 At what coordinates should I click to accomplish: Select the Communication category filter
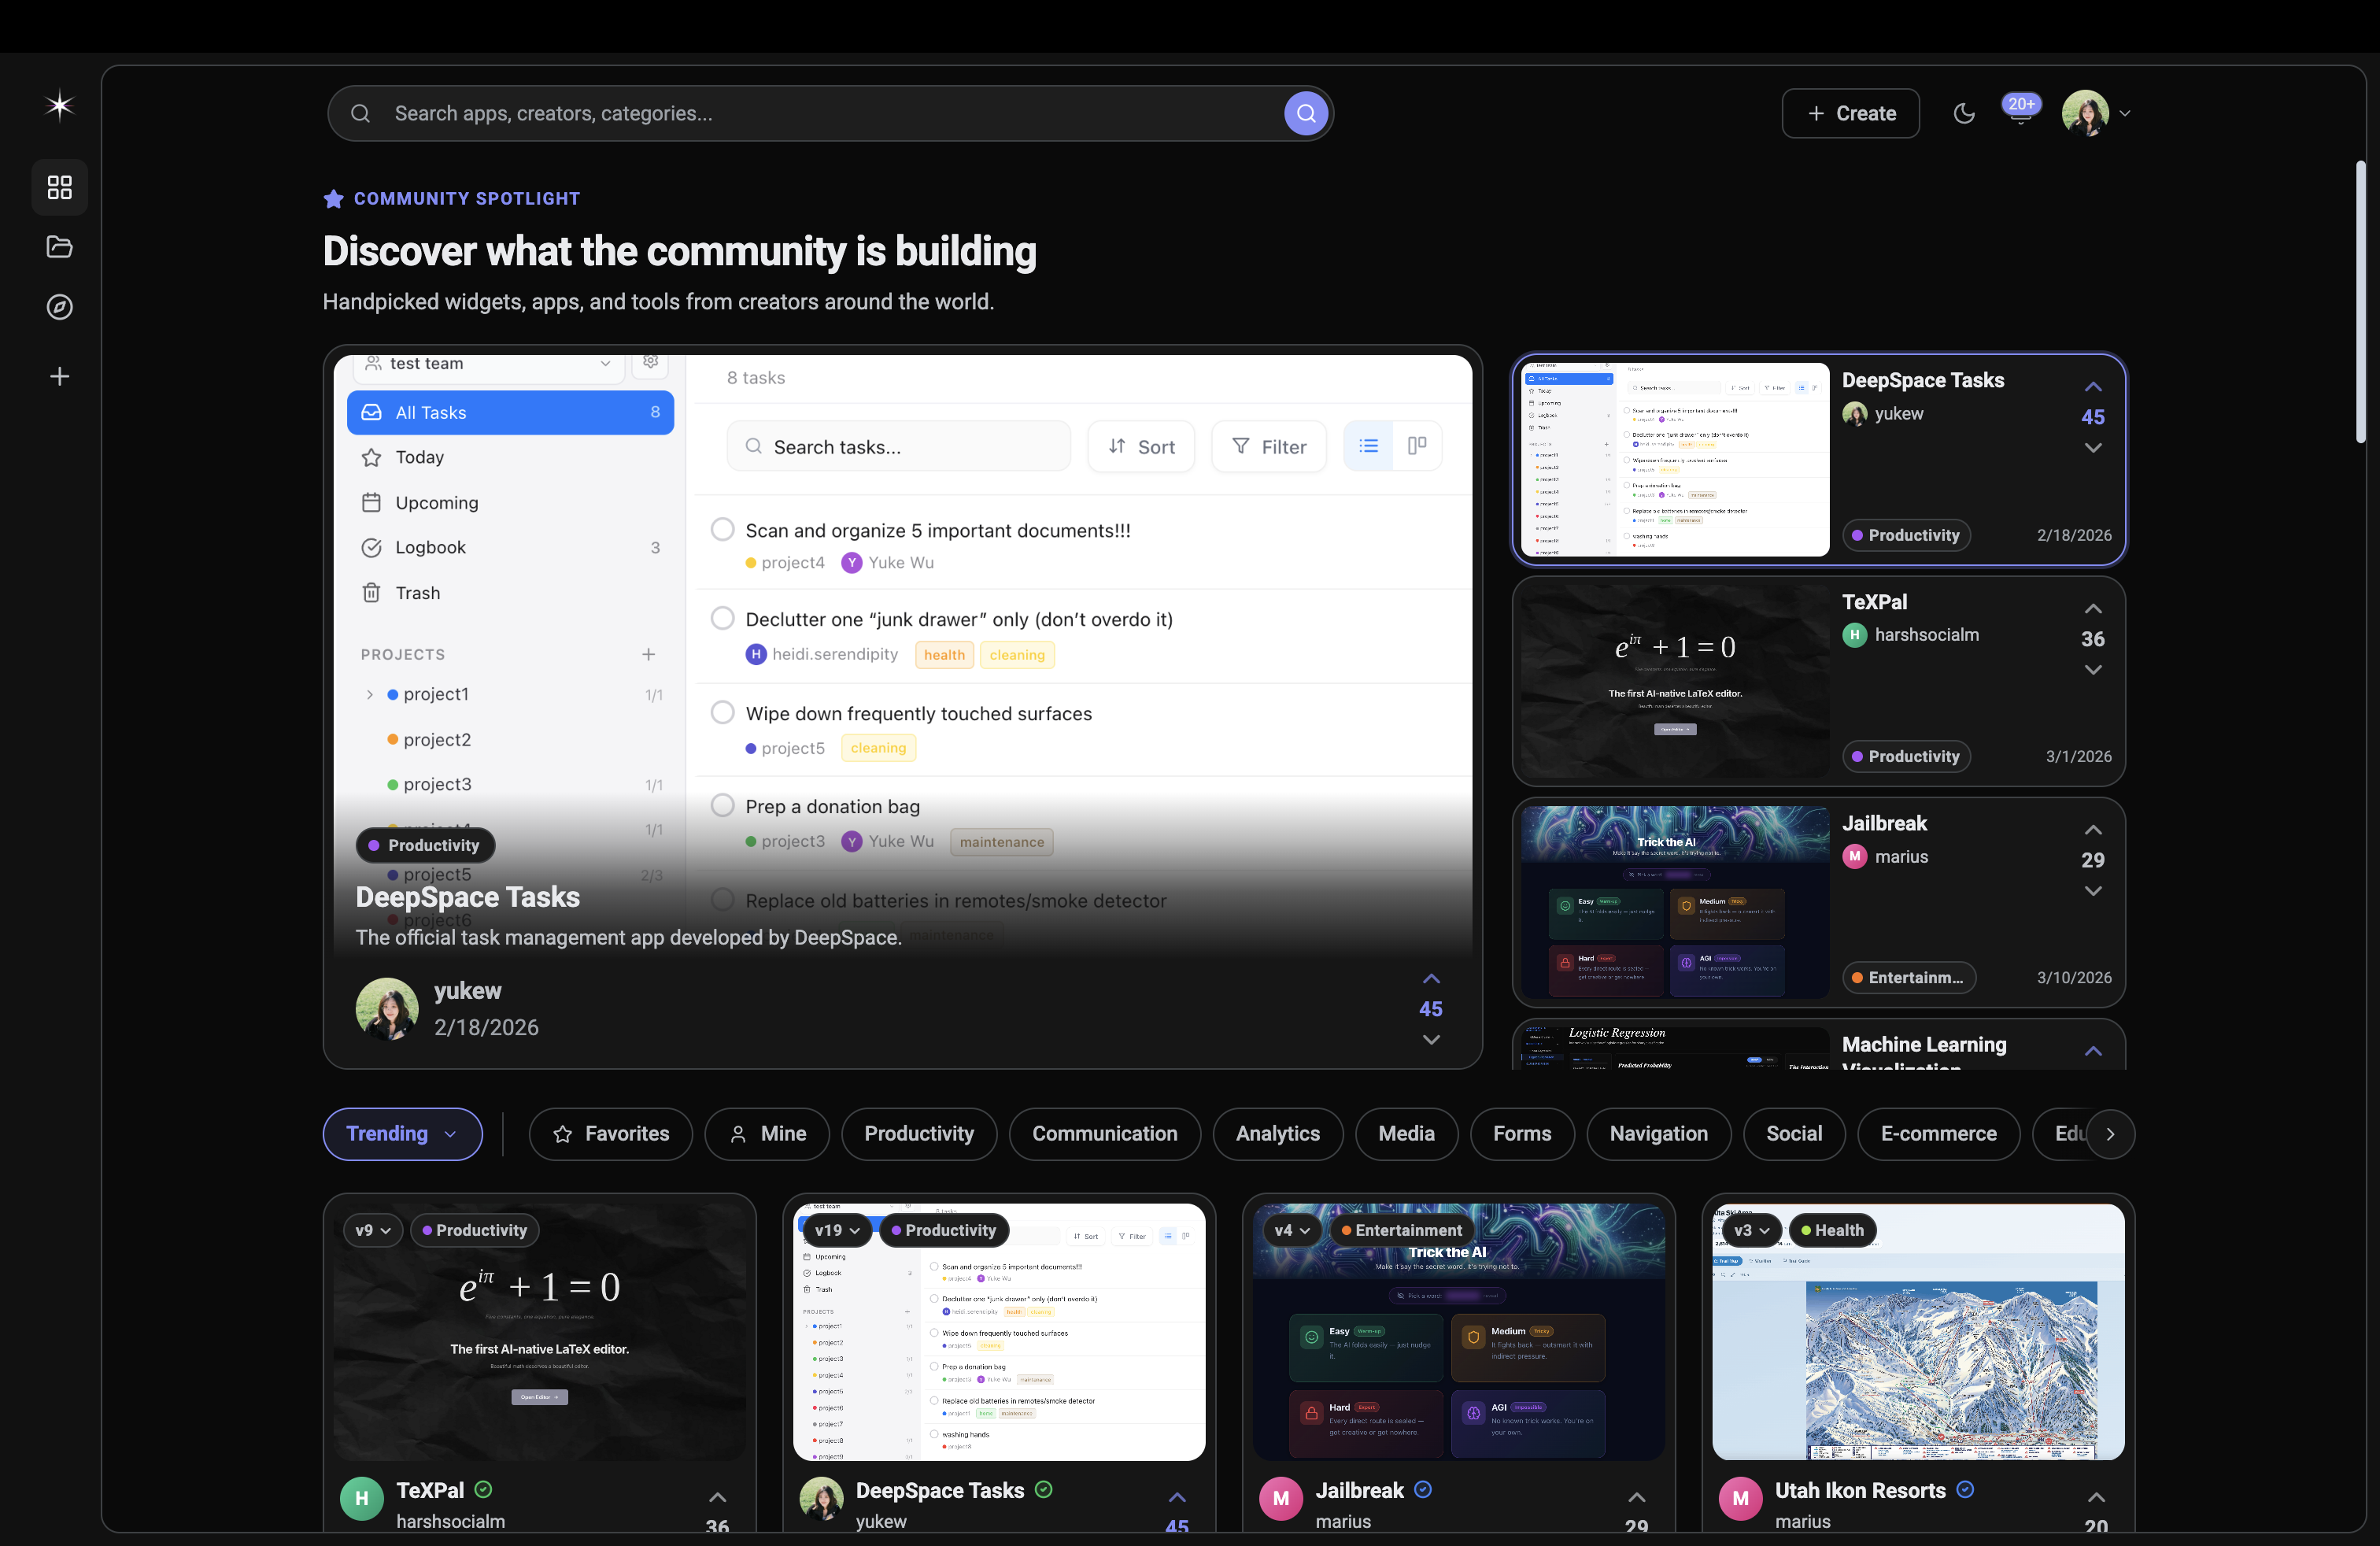point(1105,1134)
